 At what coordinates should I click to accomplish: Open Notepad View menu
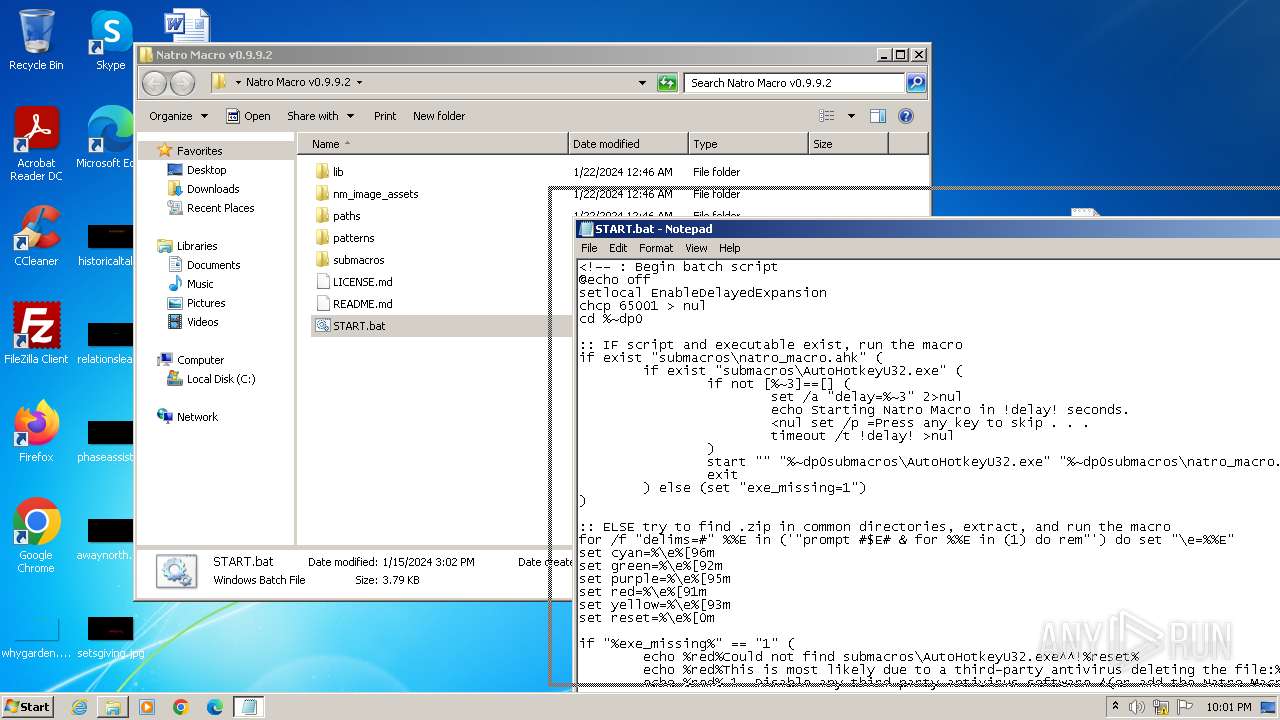[696, 248]
